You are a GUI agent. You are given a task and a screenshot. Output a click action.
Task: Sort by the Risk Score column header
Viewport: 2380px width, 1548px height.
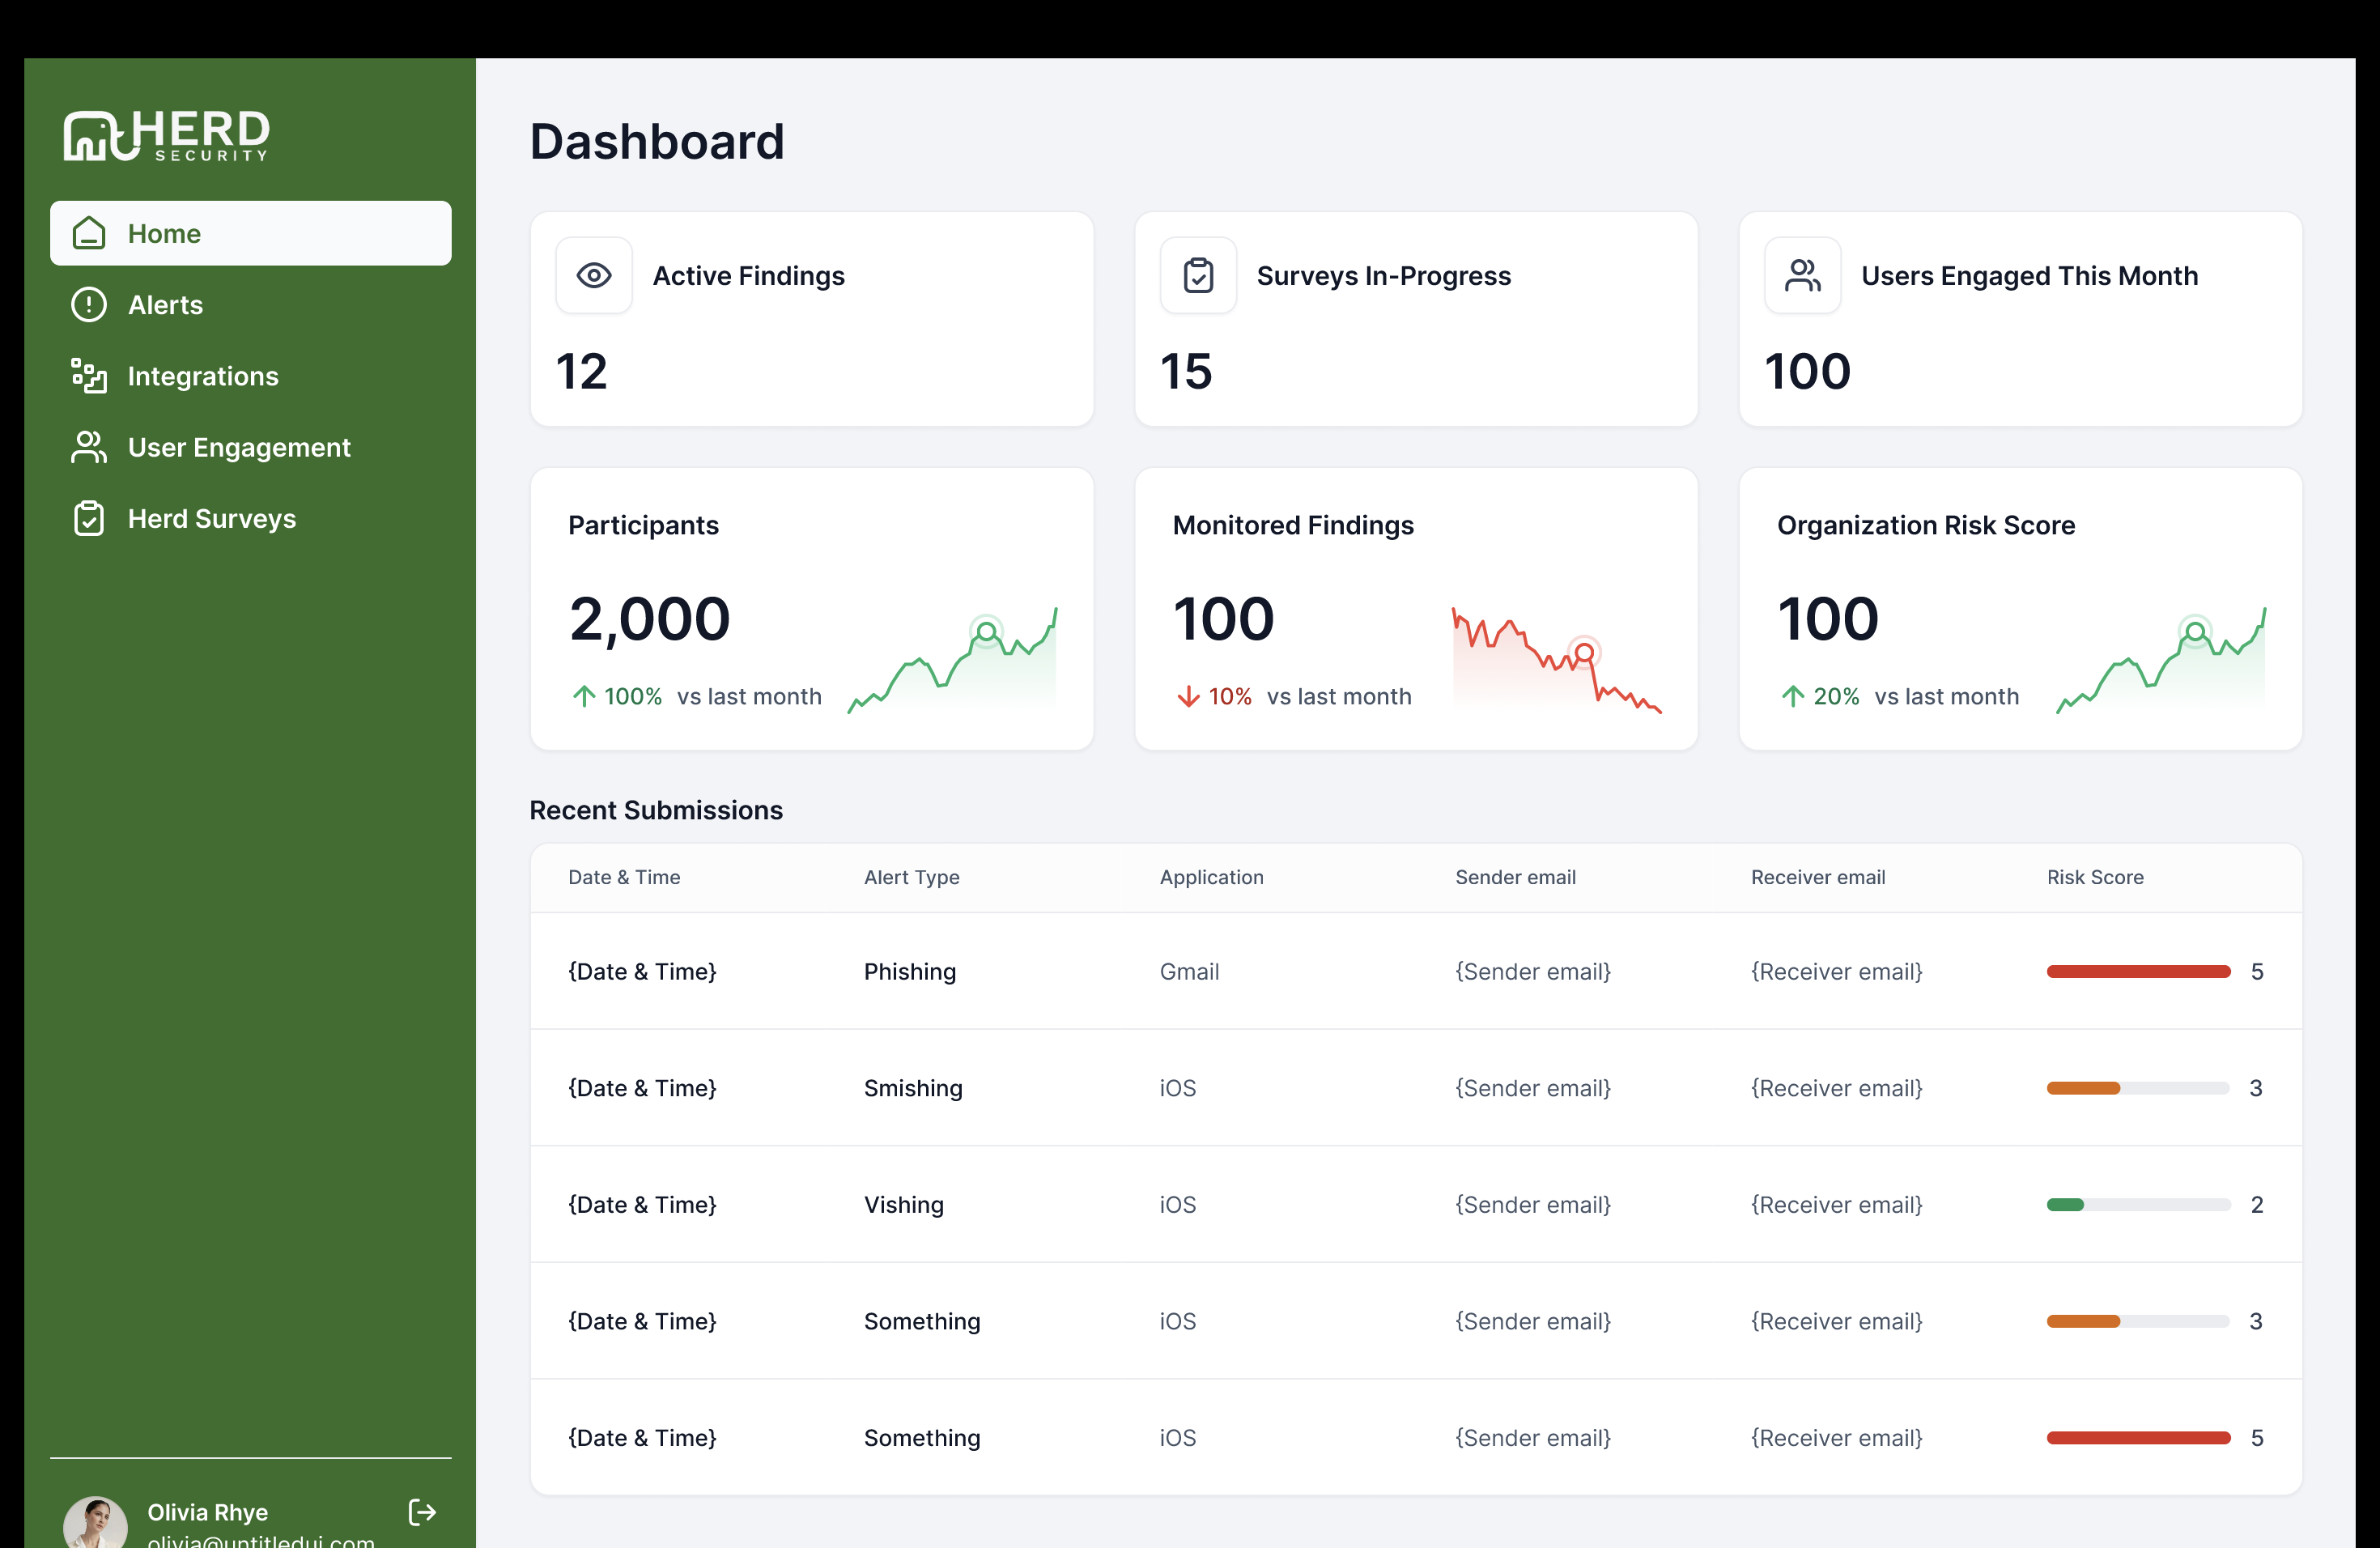pos(2094,877)
